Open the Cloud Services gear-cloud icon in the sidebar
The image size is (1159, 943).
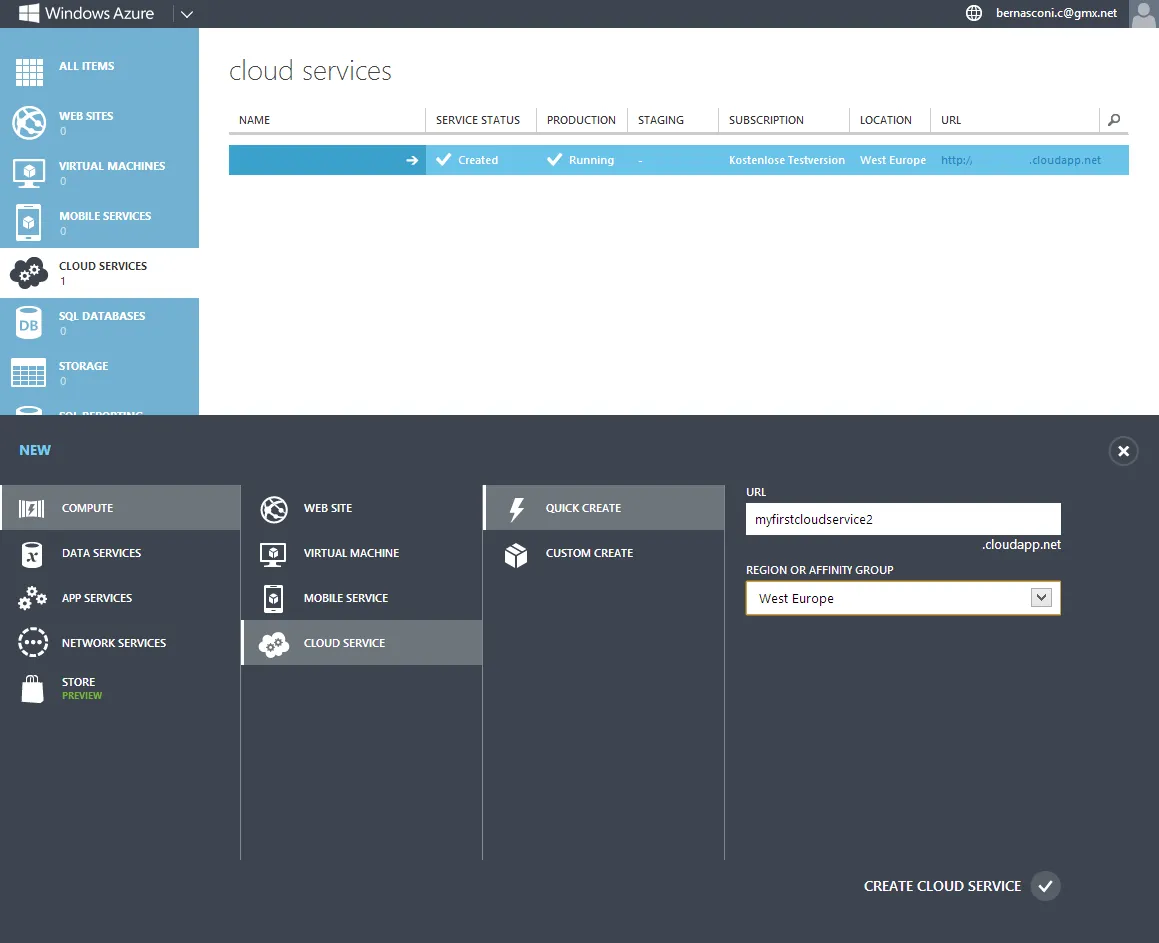coord(29,273)
